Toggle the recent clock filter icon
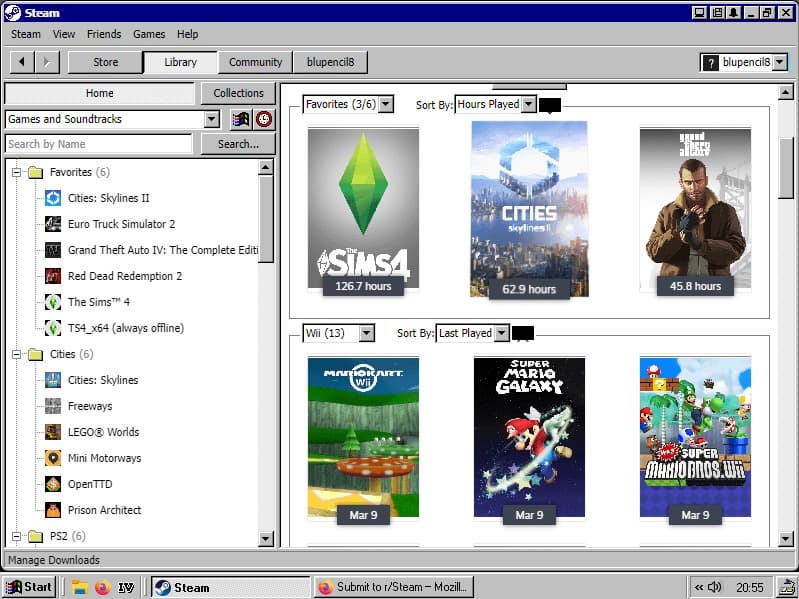This screenshot has height=599, width=799. (x=264, y=119)
